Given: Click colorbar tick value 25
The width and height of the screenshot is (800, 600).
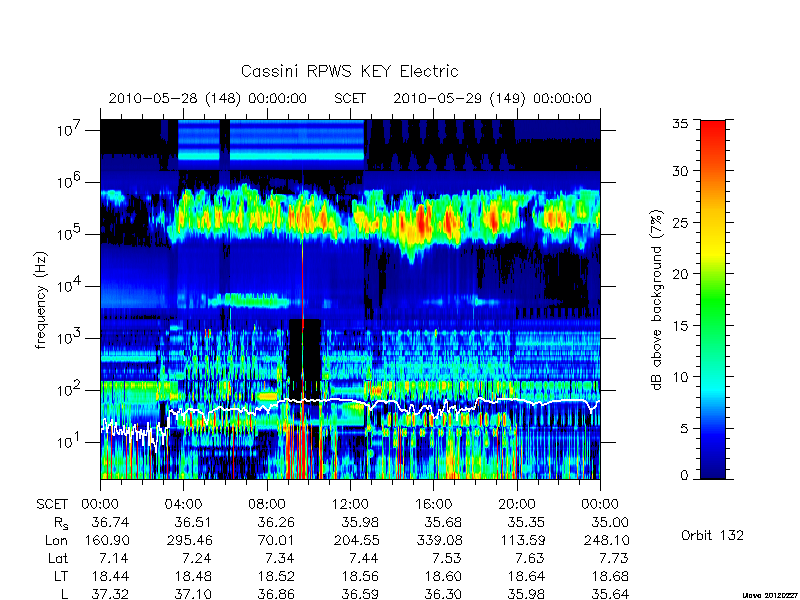Looking at the screenshot, I should [680, 222].
